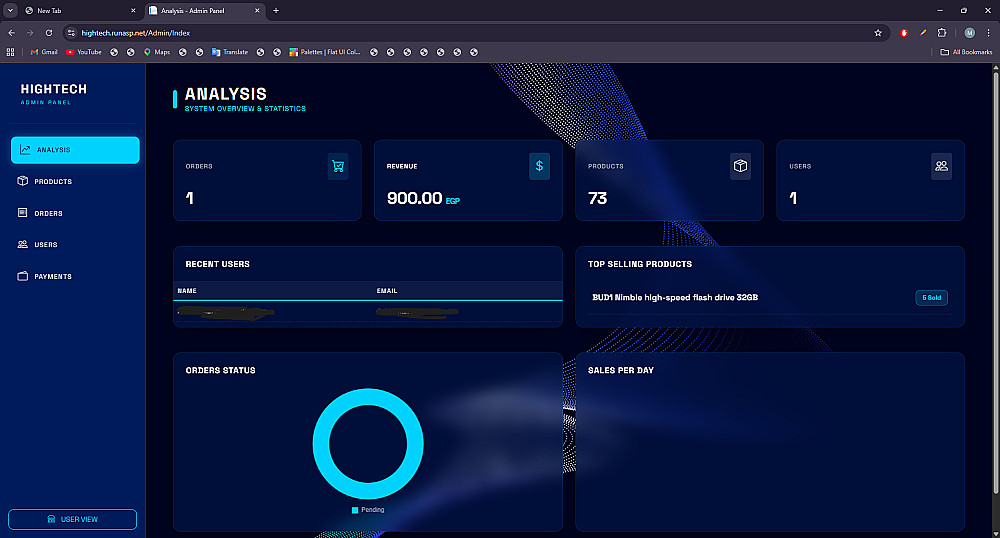Viewport: 1000px width, 538px height.
Task: Toggle the Pending legend item
Action: click(368, 510)
